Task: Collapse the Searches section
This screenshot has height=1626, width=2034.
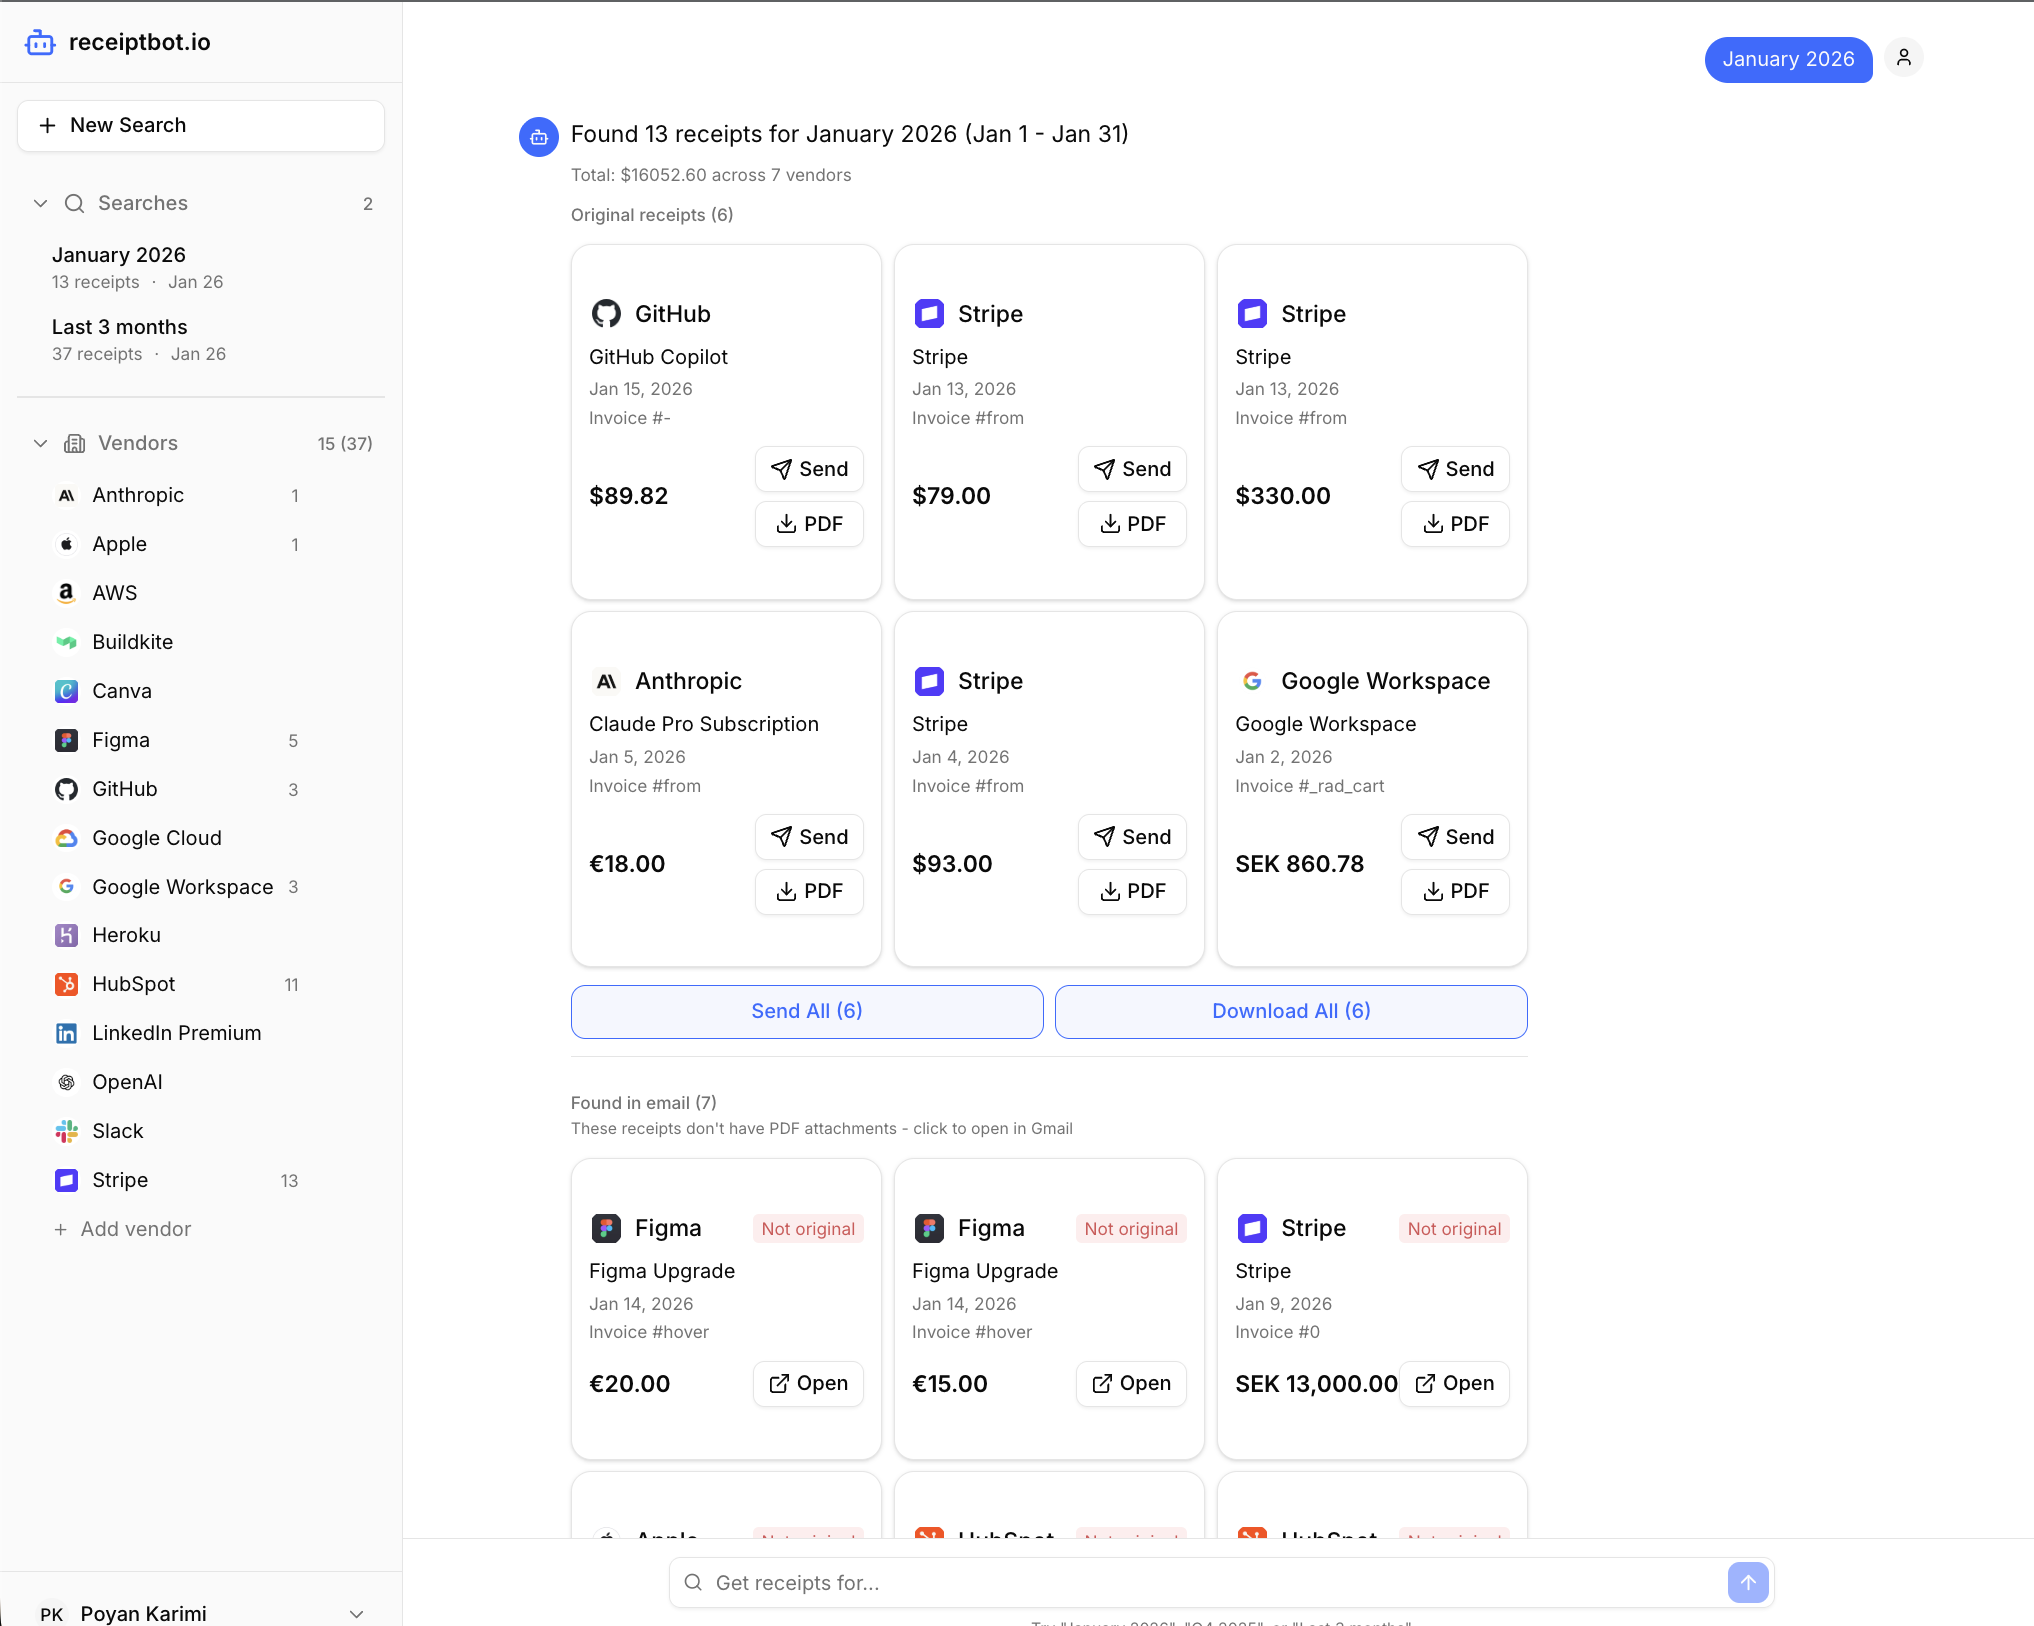Action: pyautogui.click(x=40, y=203)
